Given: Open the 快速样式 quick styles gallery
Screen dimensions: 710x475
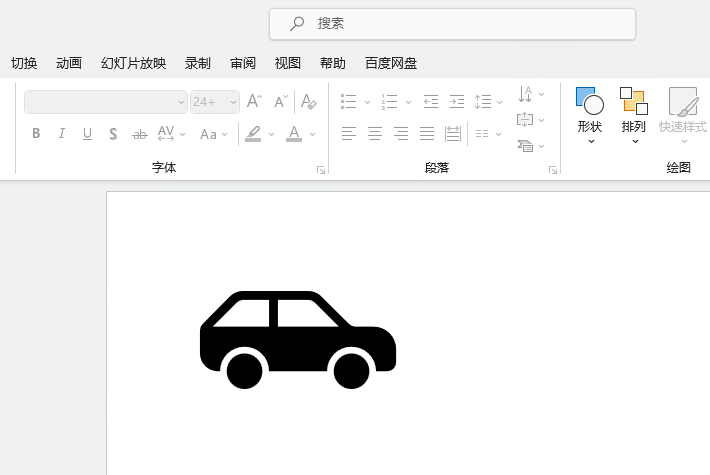Looking at the screenshot, I should click(x=683, y=115).
